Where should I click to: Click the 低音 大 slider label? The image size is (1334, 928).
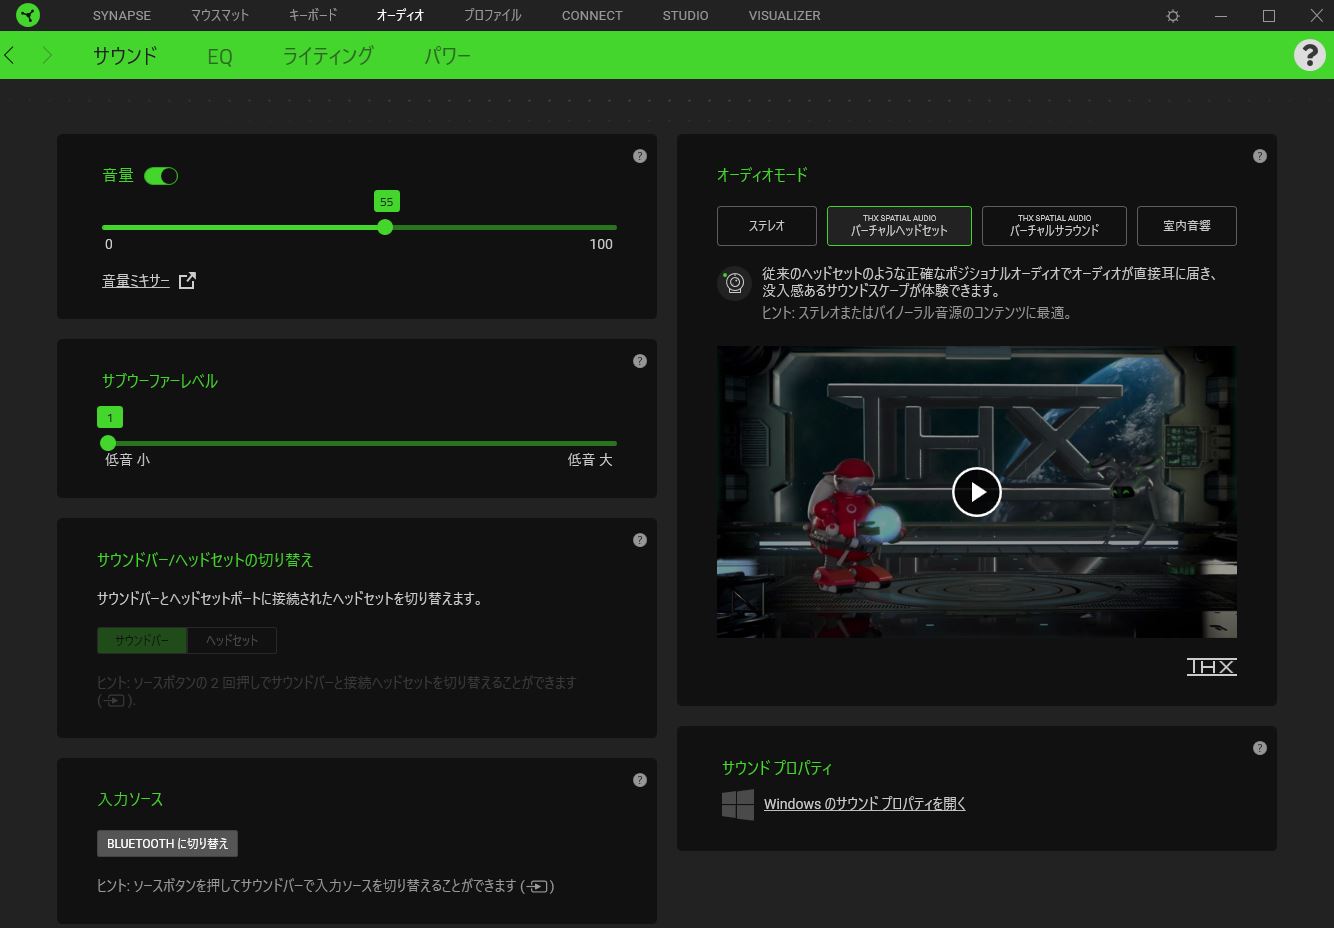pyautogui.click(x=590, y=460)
